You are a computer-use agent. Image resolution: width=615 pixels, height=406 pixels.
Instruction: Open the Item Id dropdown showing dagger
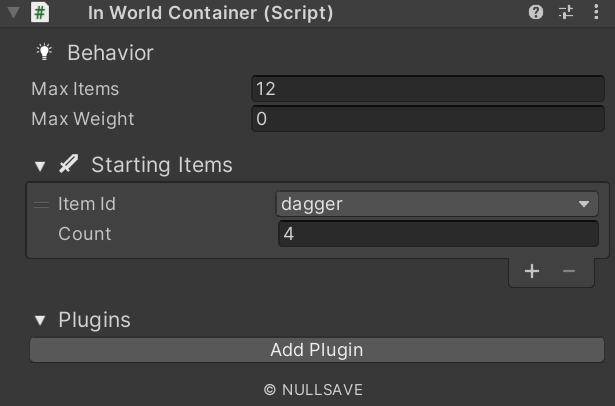click(437, 204)
